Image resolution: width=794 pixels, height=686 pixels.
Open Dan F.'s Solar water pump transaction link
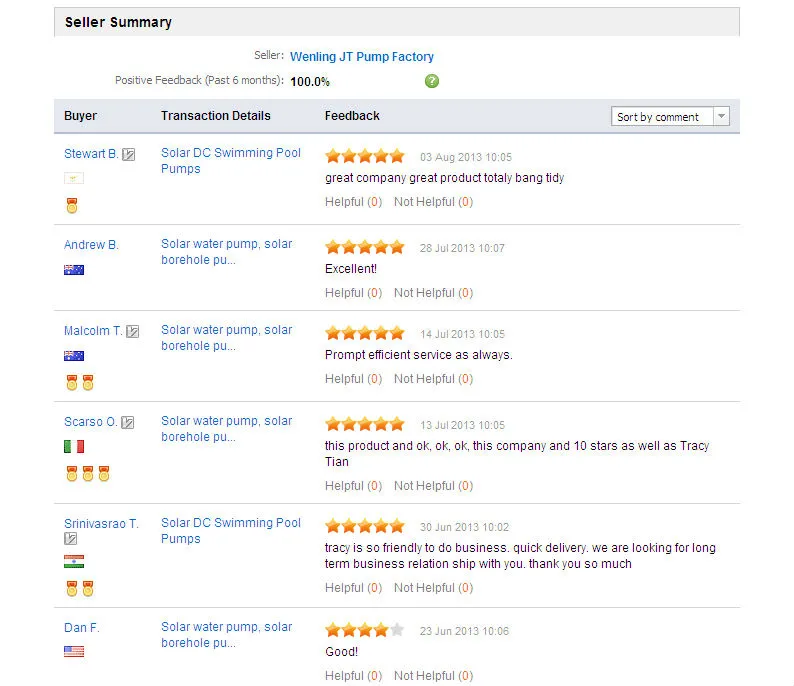[227, 635]
